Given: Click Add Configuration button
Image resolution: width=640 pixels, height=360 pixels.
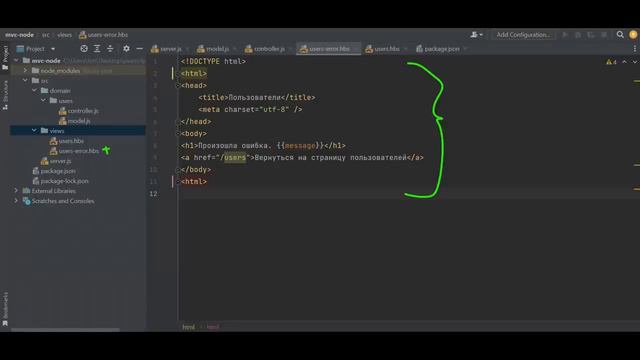Looking at the screenshot, I should tap(523, 35).
